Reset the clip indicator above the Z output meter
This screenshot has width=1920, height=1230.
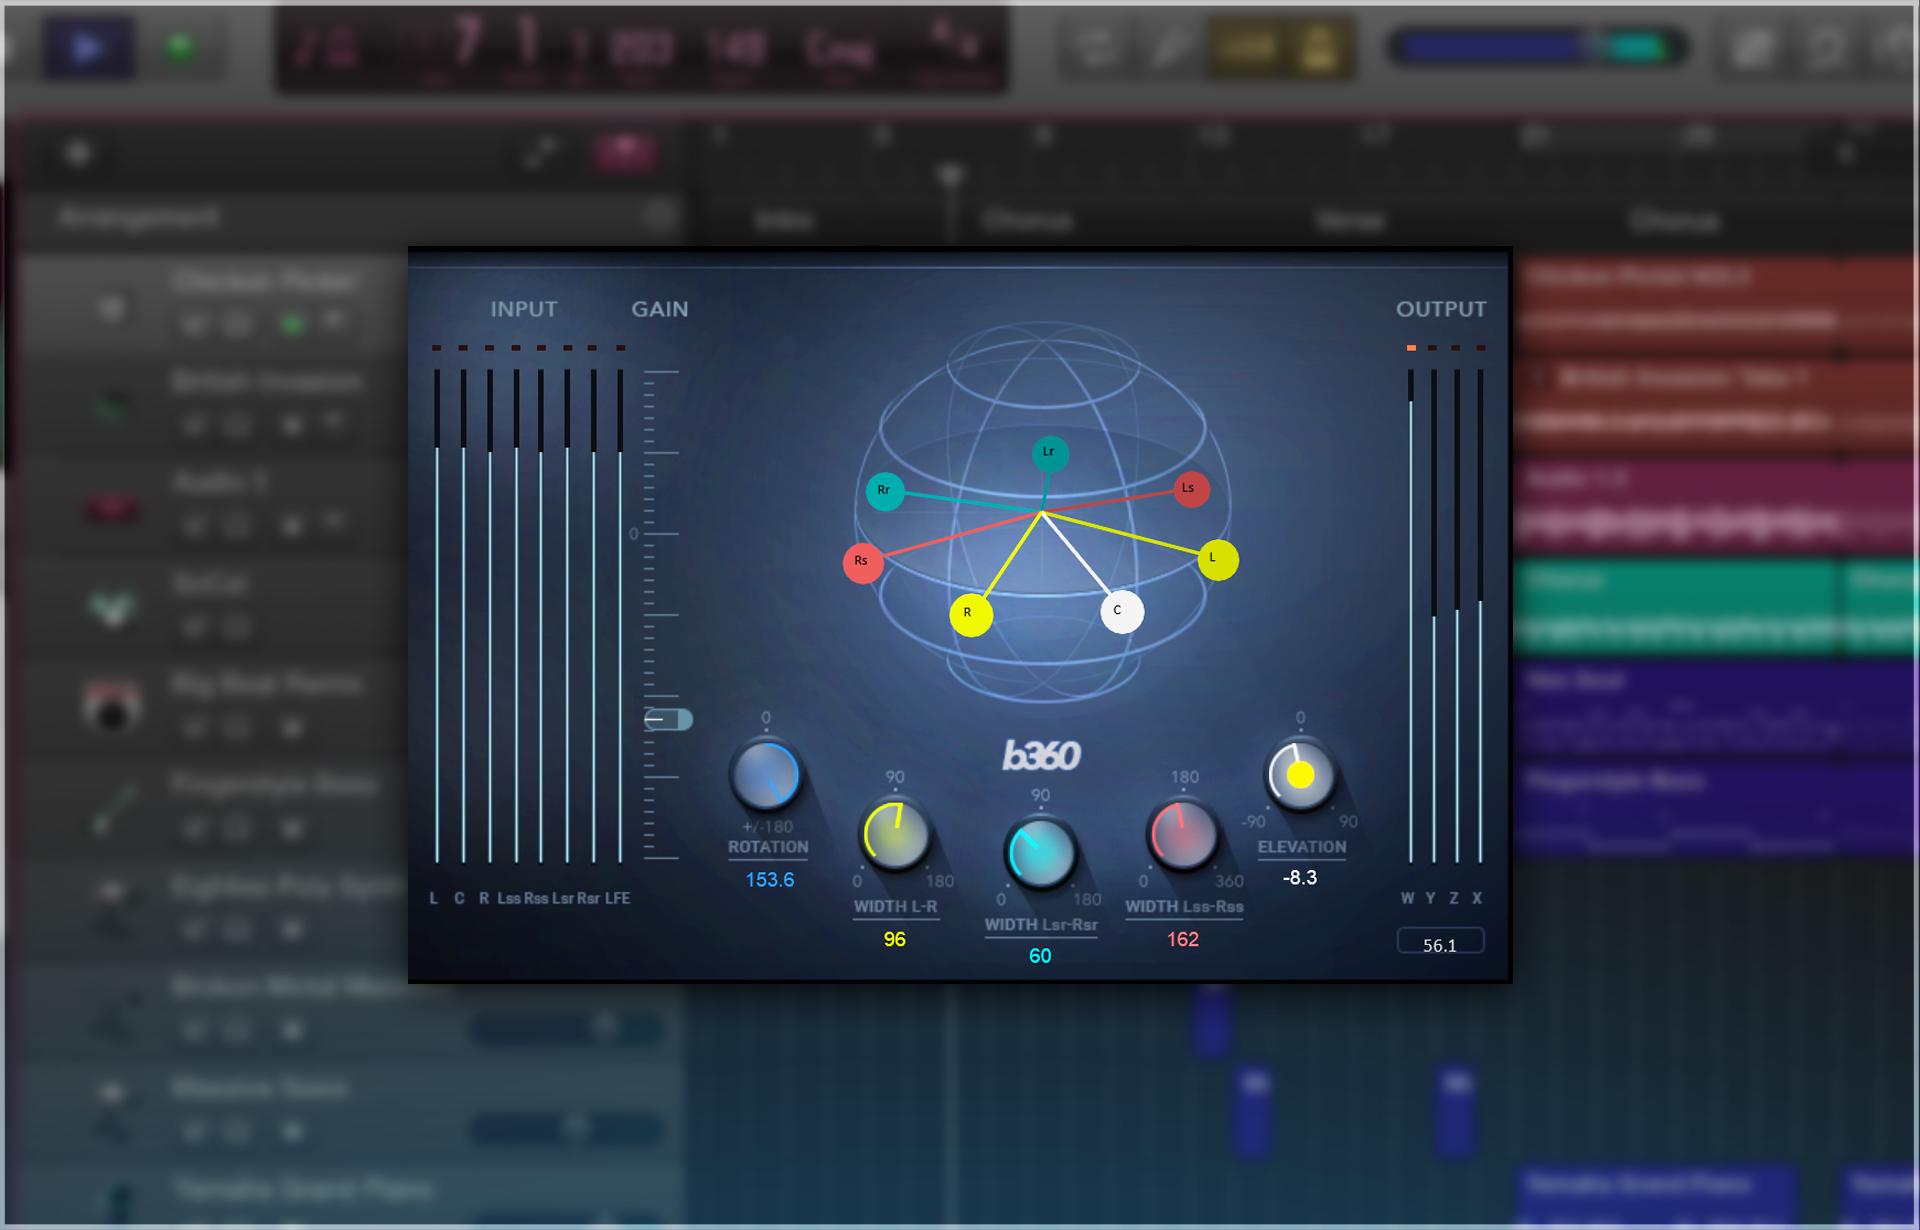click(1456, 348)
